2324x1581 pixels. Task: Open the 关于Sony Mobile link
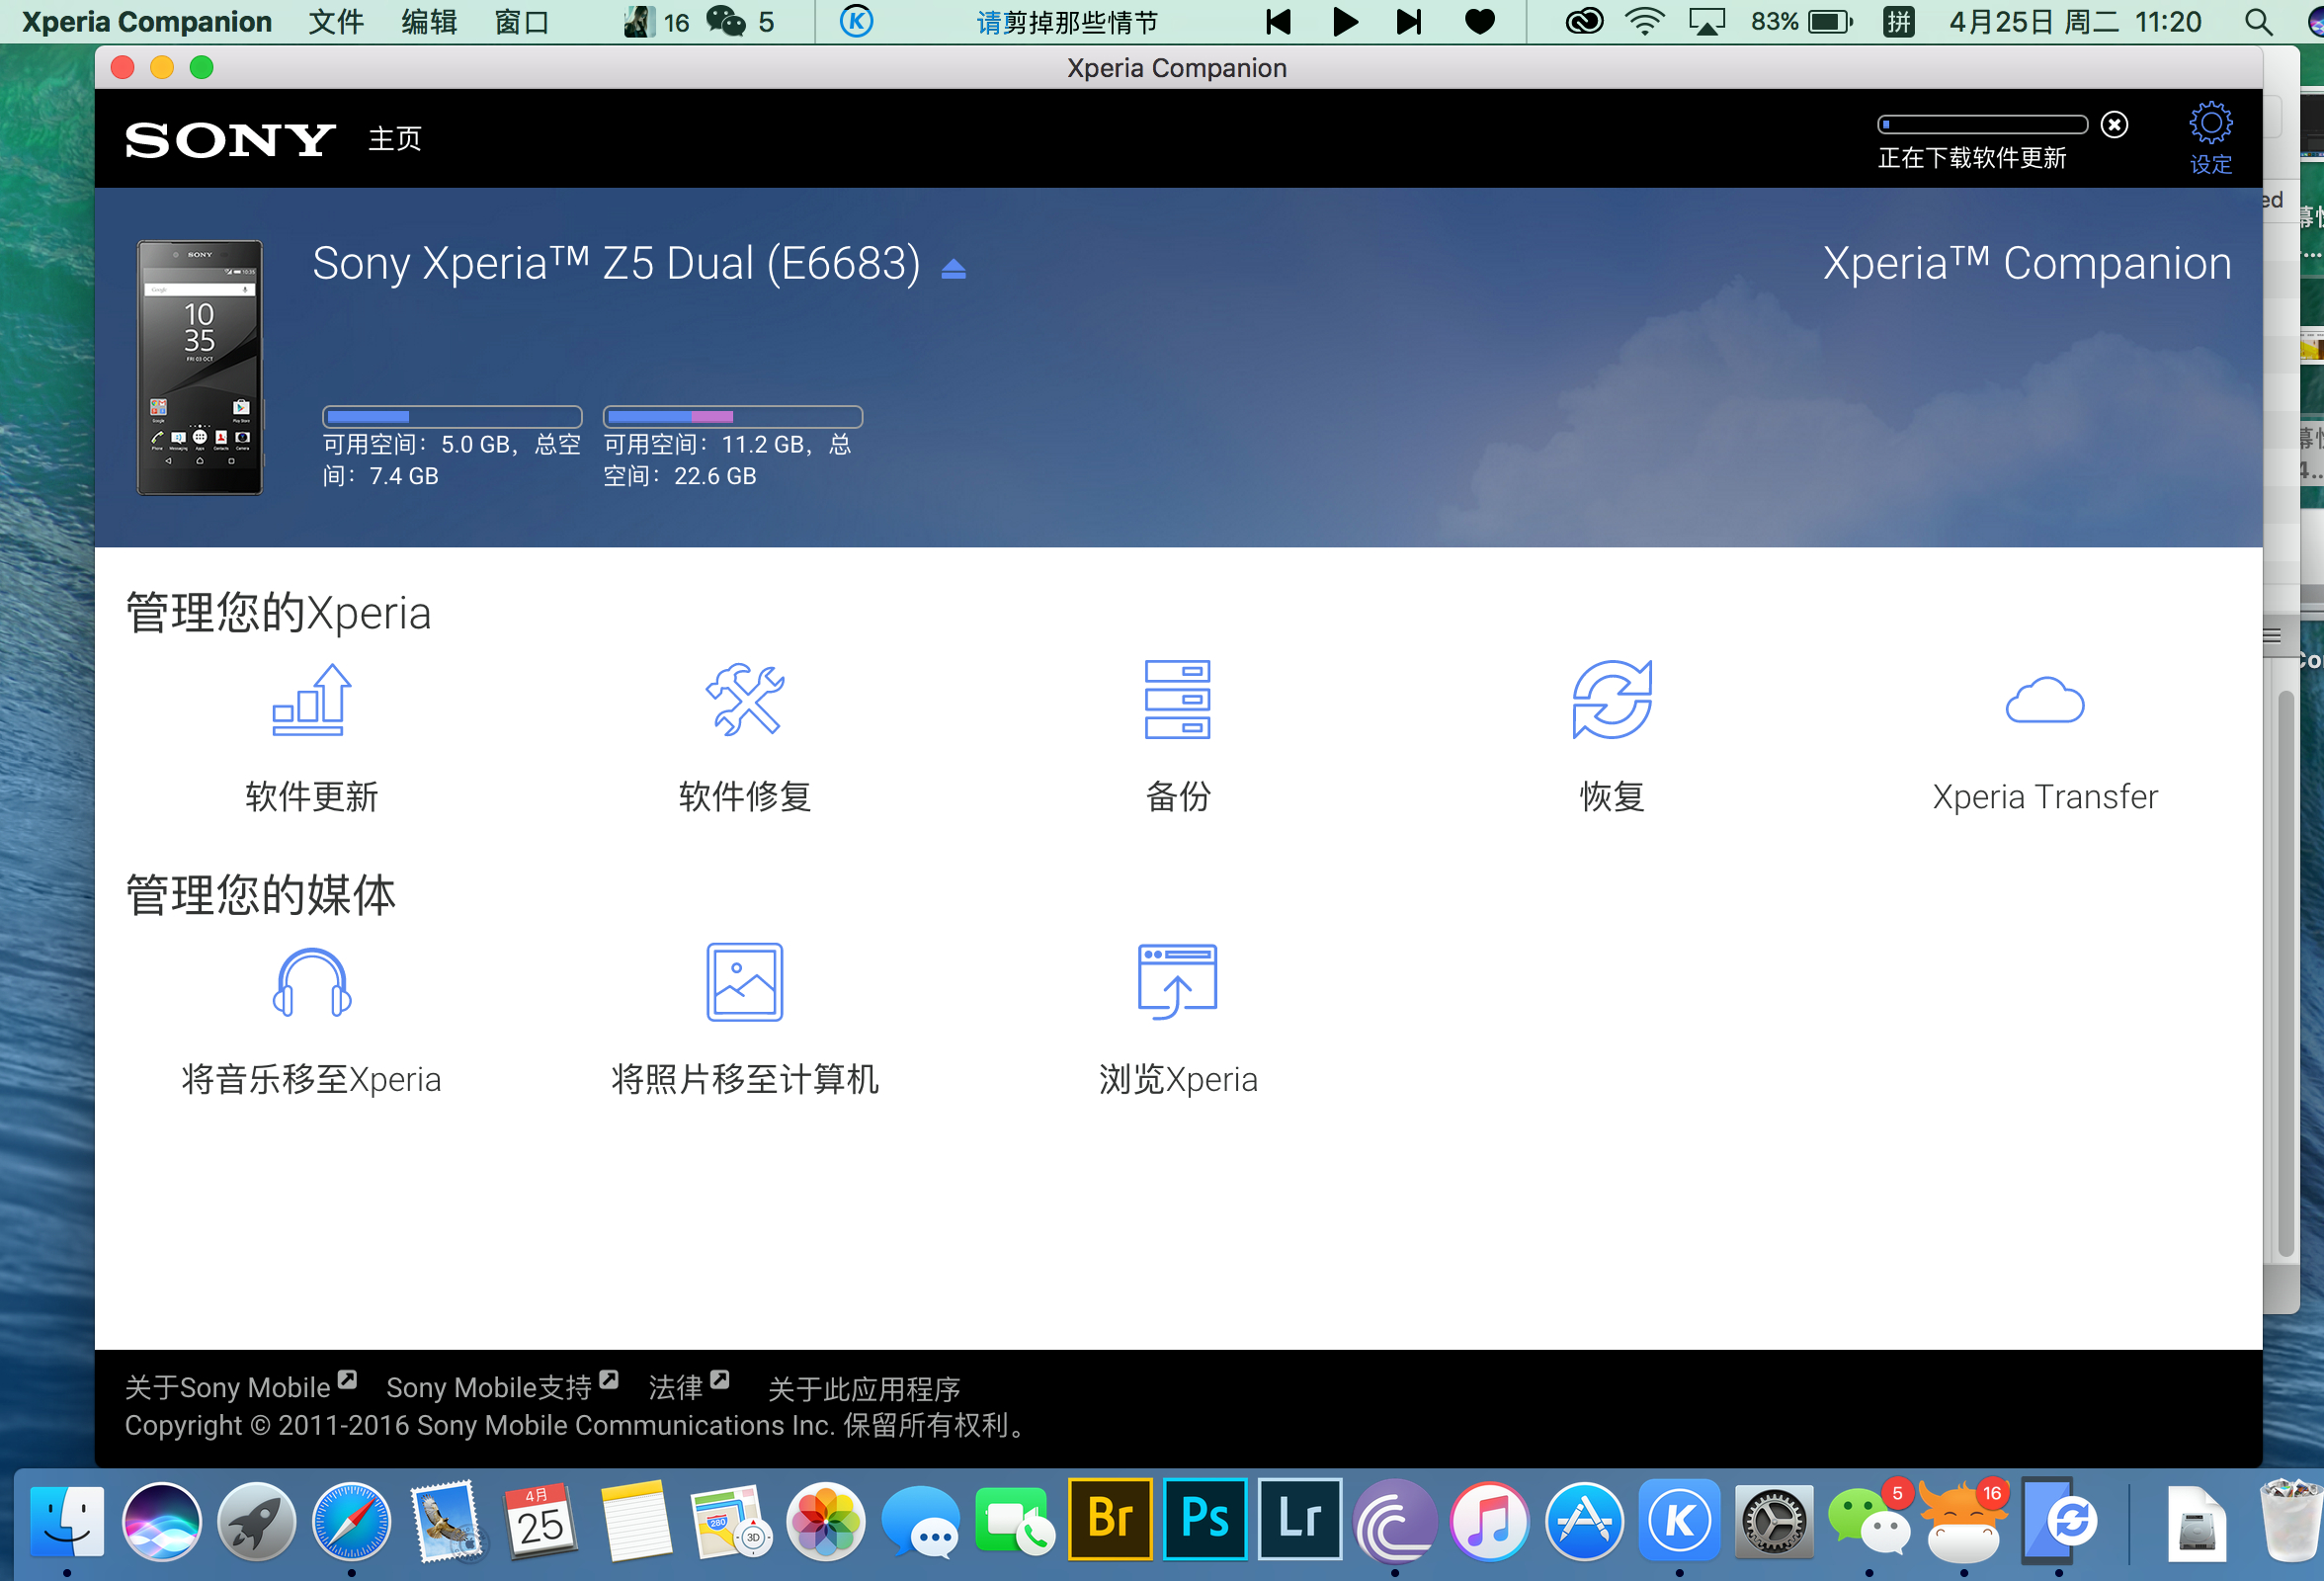228,1387
